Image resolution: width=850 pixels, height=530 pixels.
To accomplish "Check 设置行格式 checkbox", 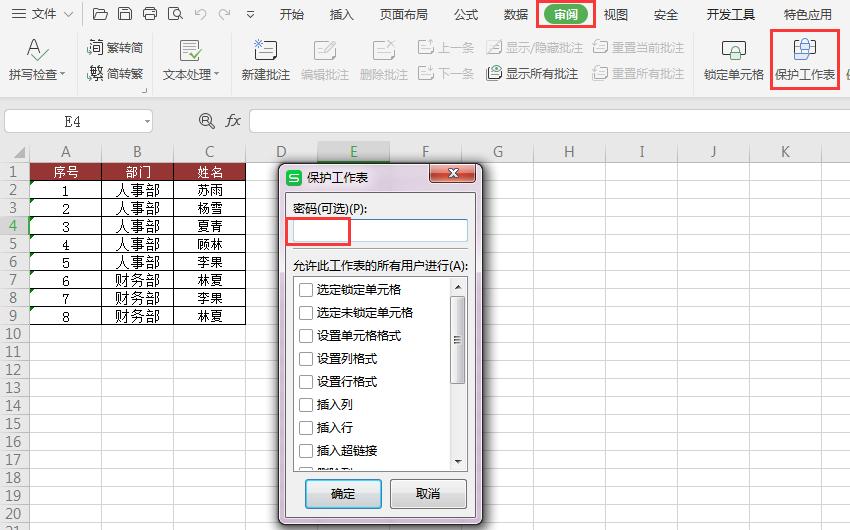I will [306, 382].
